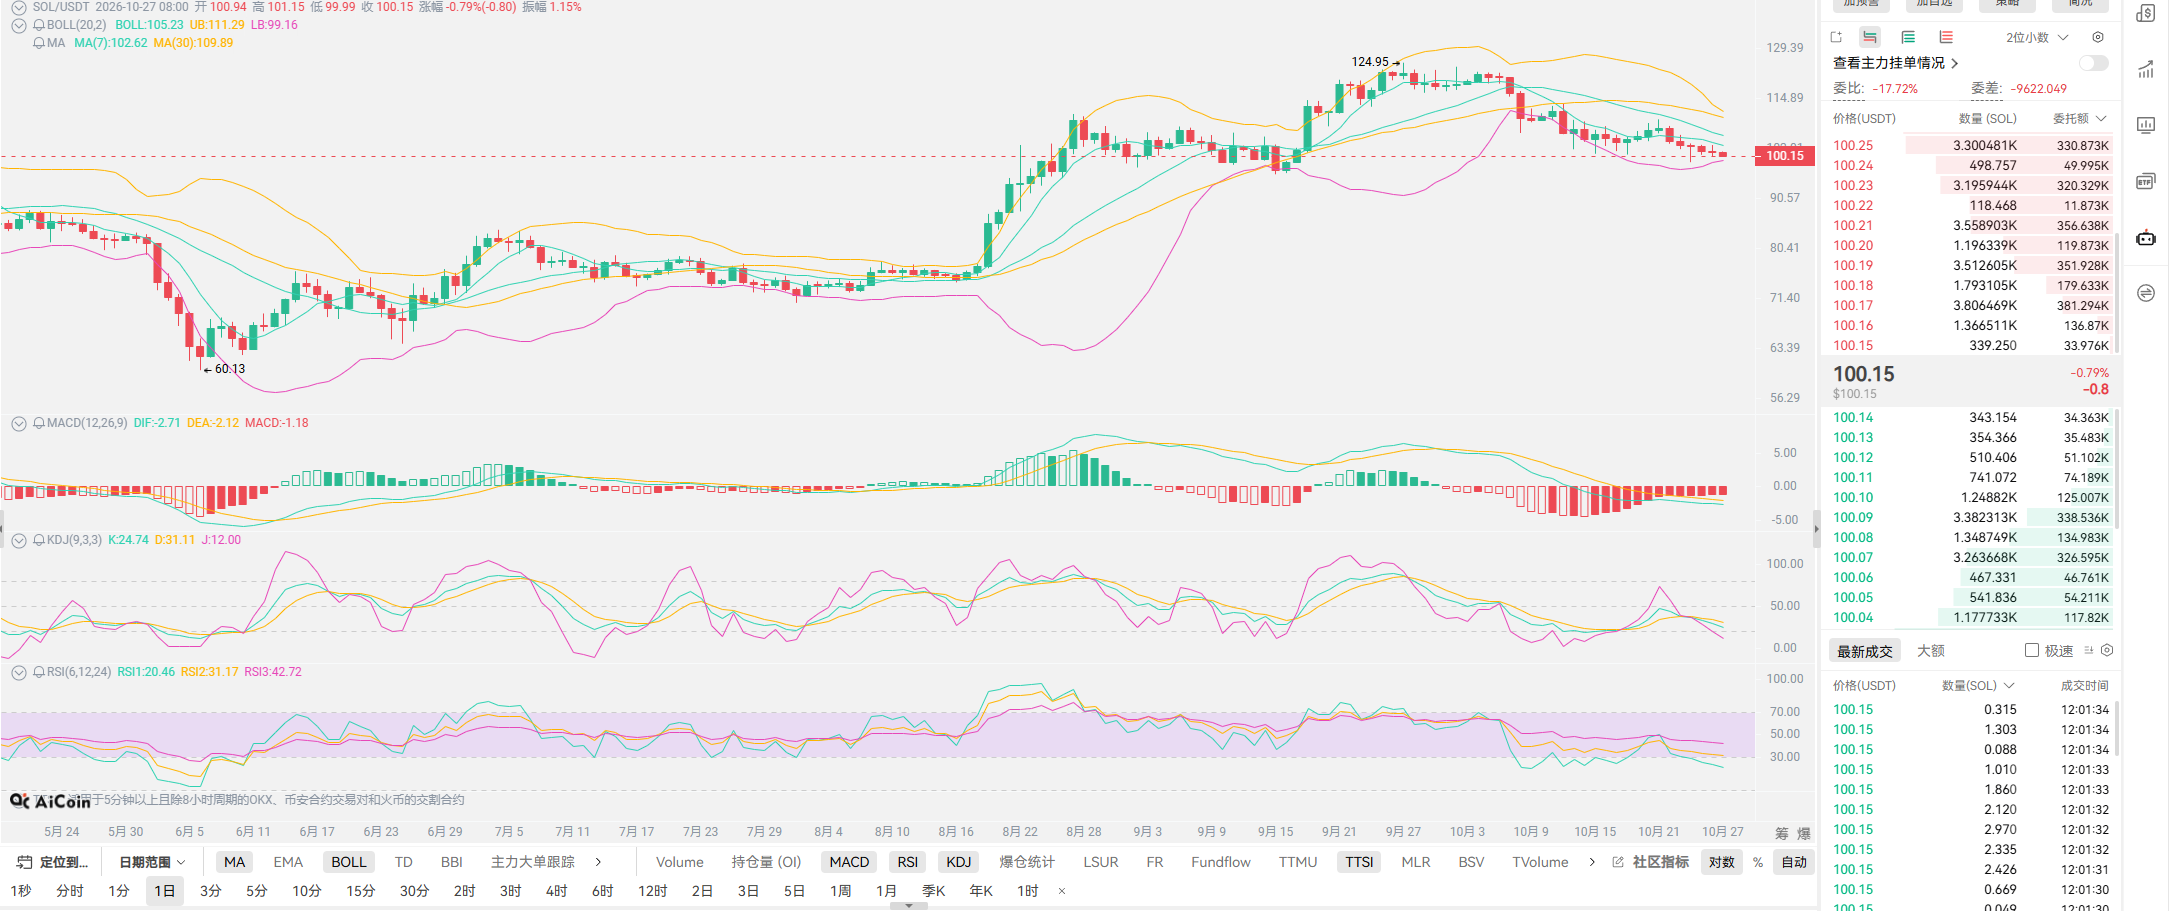Click the 100.25 ask price row
The image size is (2169, 911).
[1970, 145]
